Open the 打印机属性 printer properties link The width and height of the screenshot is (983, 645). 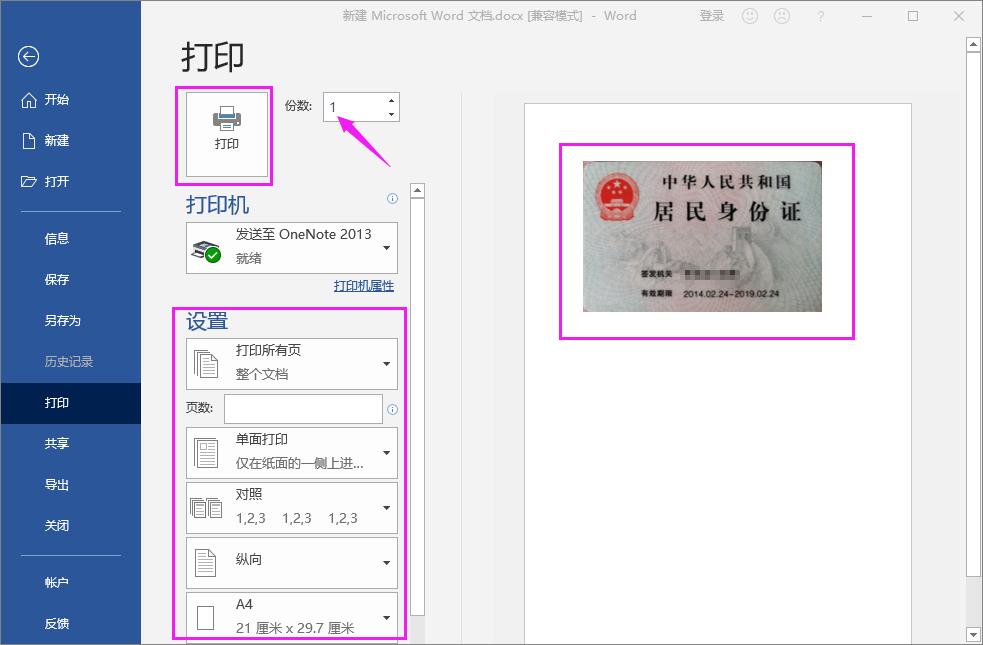click(362, 286)
